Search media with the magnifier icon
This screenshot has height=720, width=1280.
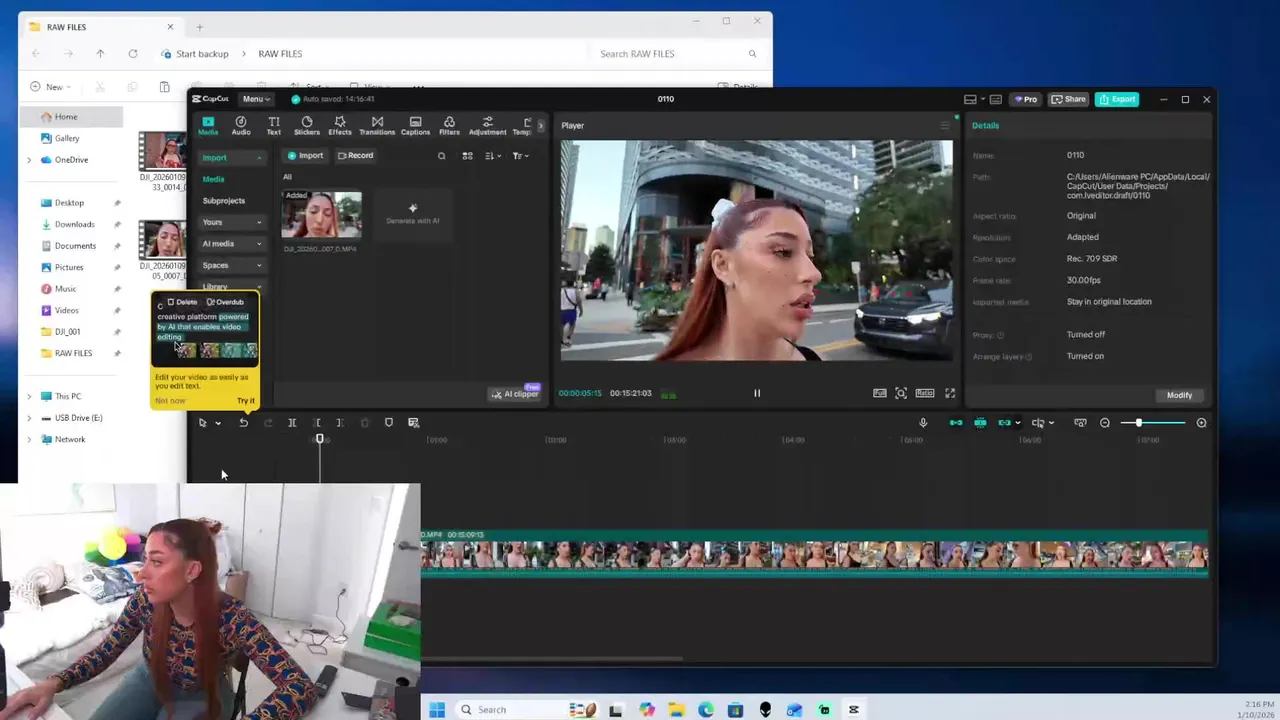click(441, 156)
